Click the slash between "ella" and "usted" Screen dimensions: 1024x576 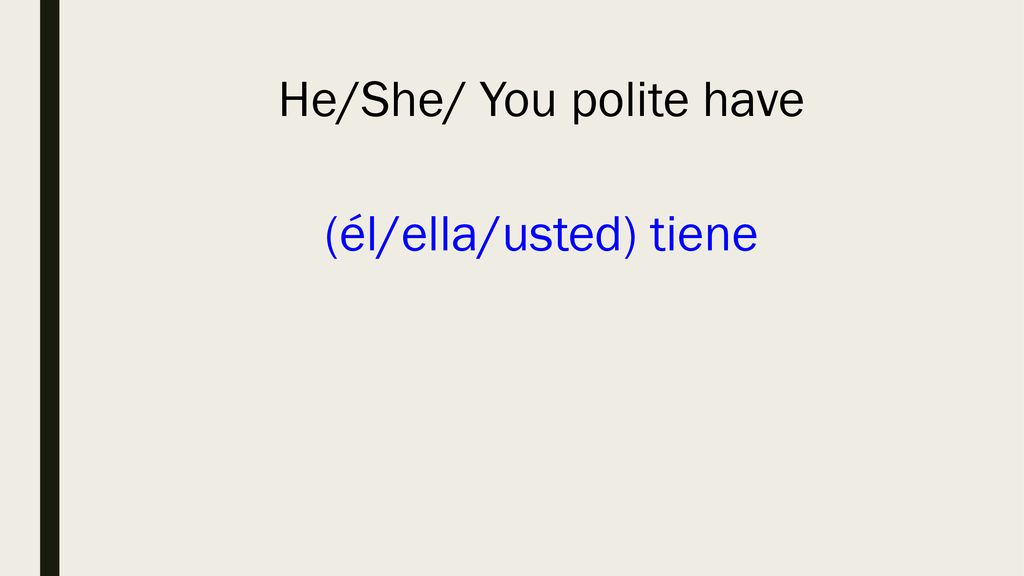[490, 236]
